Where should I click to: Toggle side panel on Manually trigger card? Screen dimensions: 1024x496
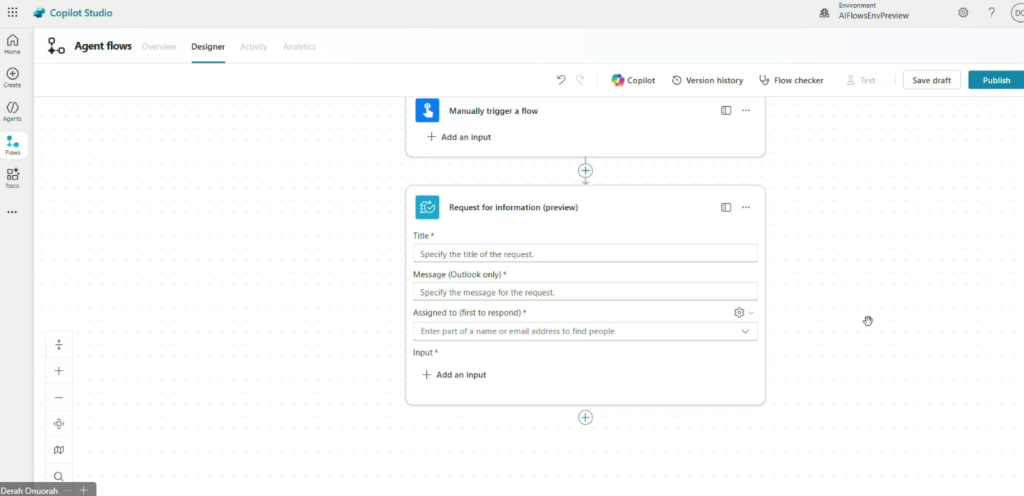coord(726,111)
